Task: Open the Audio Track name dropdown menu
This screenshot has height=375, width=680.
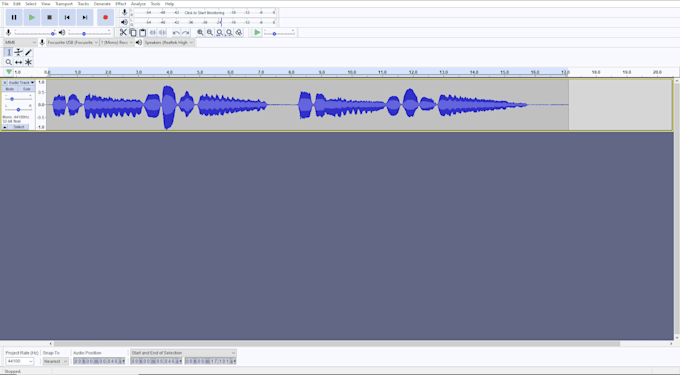Action: [x=21, y=82]
